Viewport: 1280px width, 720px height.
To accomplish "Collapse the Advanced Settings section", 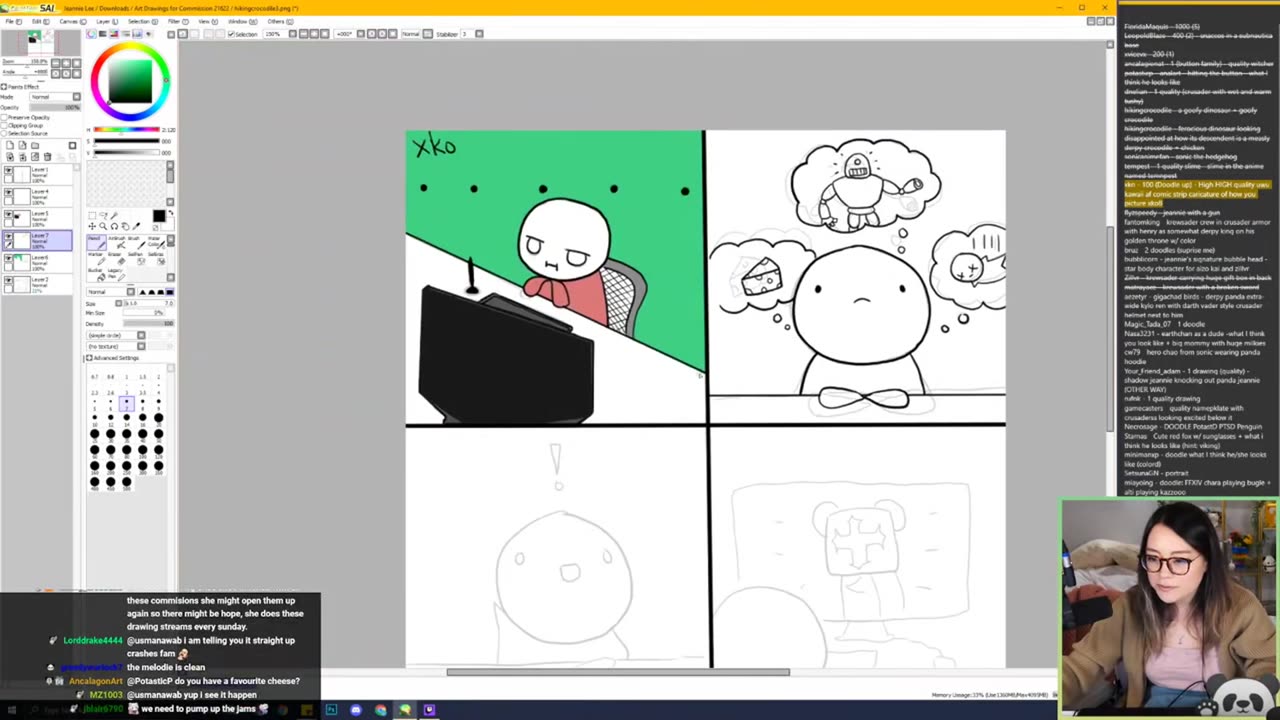I will click(x=89, y=358).
